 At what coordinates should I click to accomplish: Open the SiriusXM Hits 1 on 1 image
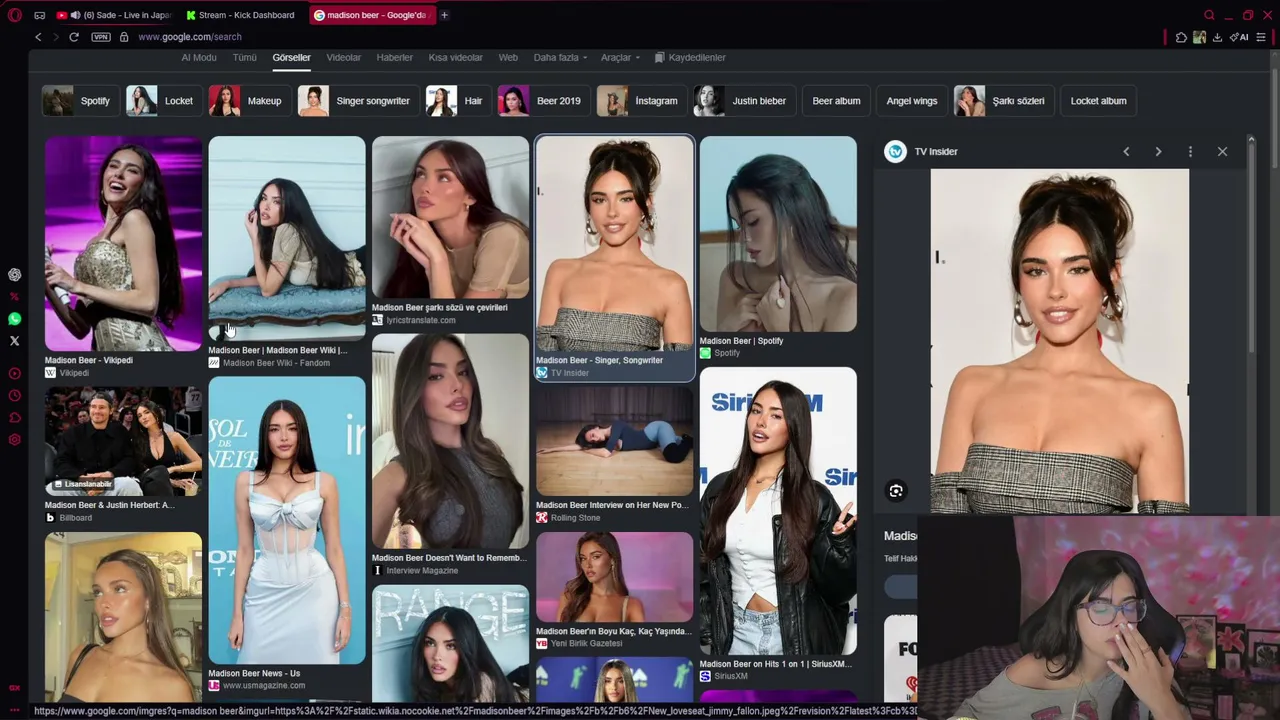pyautogui.click(x=778, y=511)
